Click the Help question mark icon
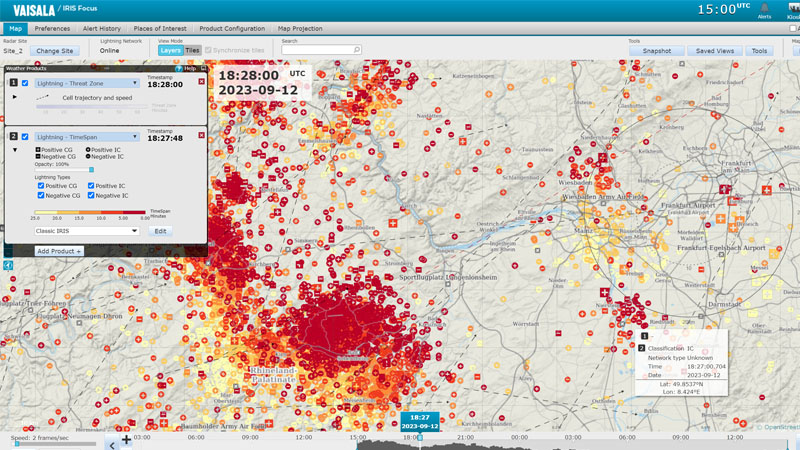The image size is (800, 450). [x=178, y=68]
